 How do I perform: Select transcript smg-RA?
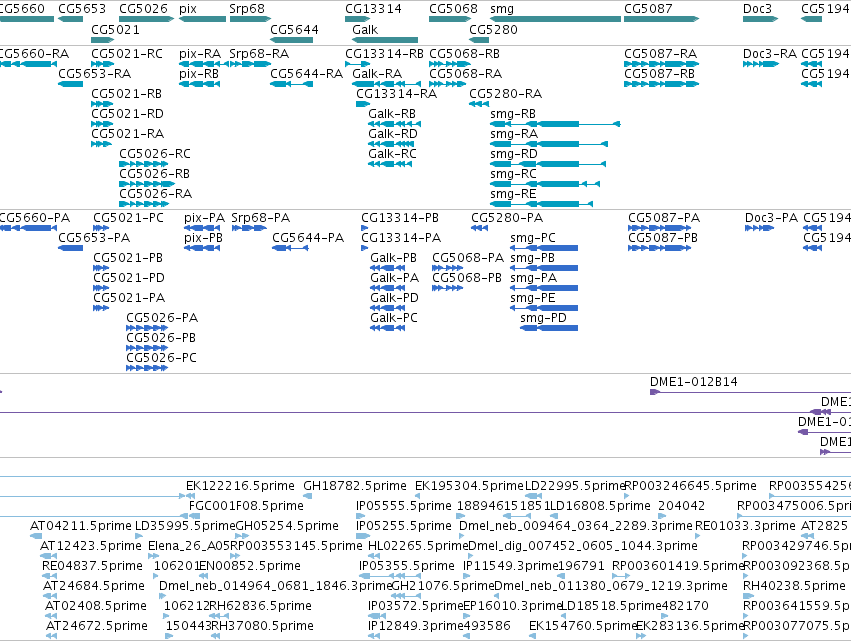coord(549,144)
